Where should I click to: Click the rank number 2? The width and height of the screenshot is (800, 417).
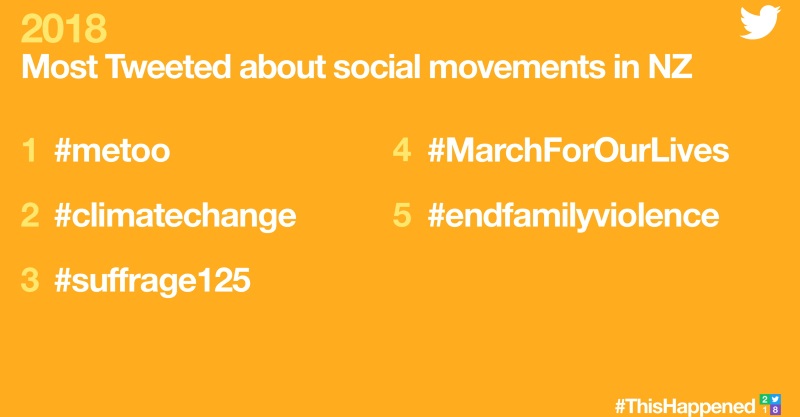[x=30, y=215]
